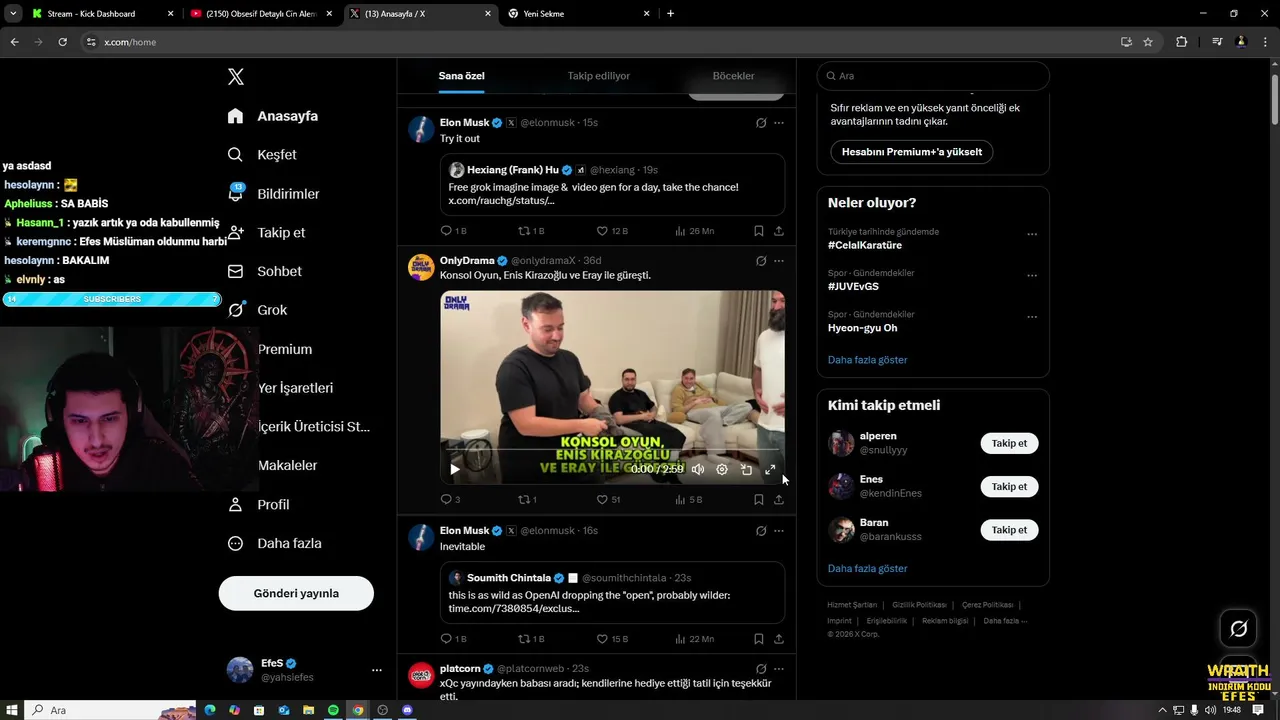Open more options on OnlyDrama post
Screen dimensions: 1280x720
click(x=779, y=261)
